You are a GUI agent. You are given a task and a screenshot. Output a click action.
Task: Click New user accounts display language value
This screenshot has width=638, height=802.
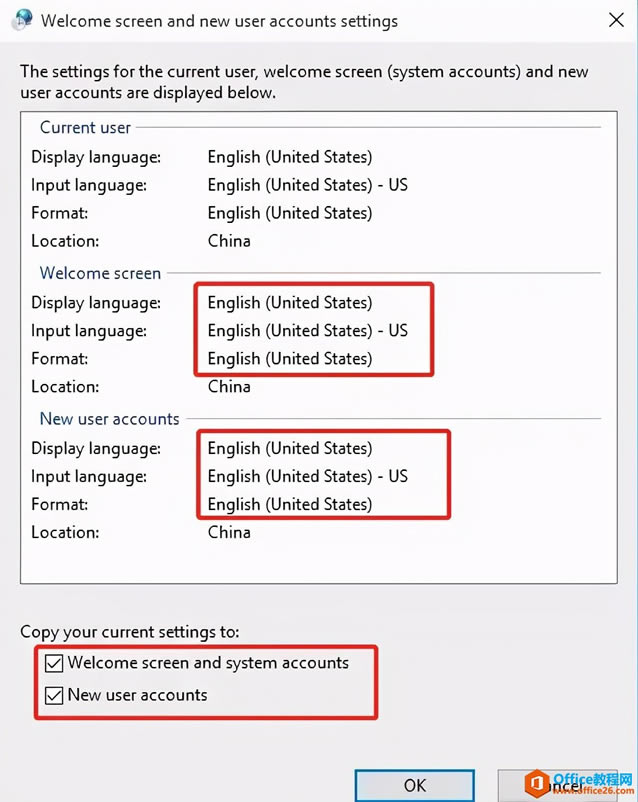pos(290,449)
